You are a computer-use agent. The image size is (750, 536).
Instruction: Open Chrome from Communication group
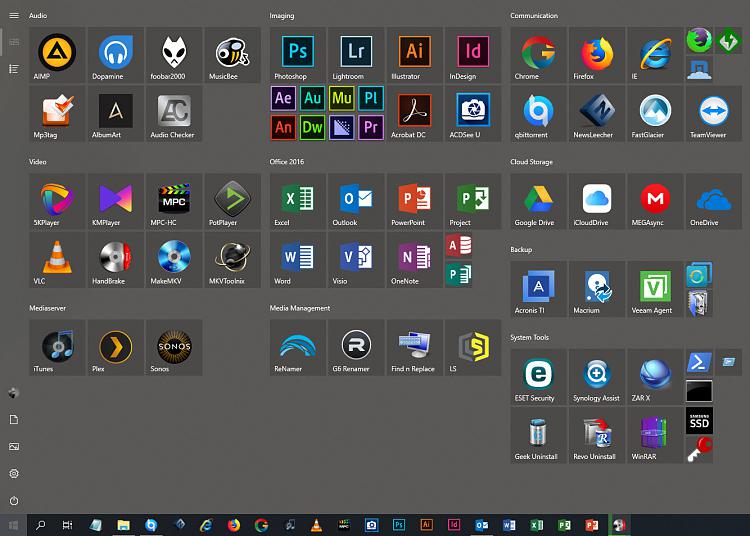pyautogui.click(x=538, y=55)
